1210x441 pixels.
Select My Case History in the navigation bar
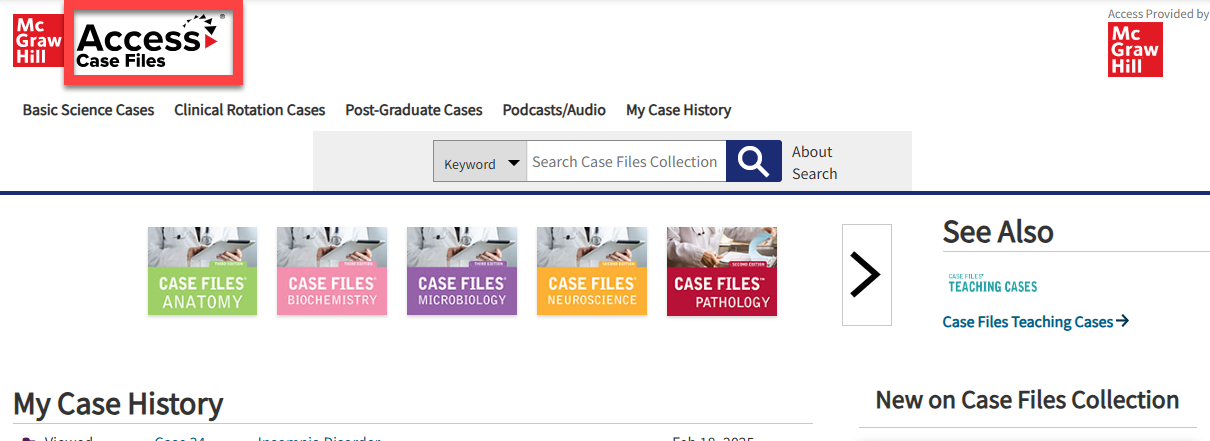678,110
